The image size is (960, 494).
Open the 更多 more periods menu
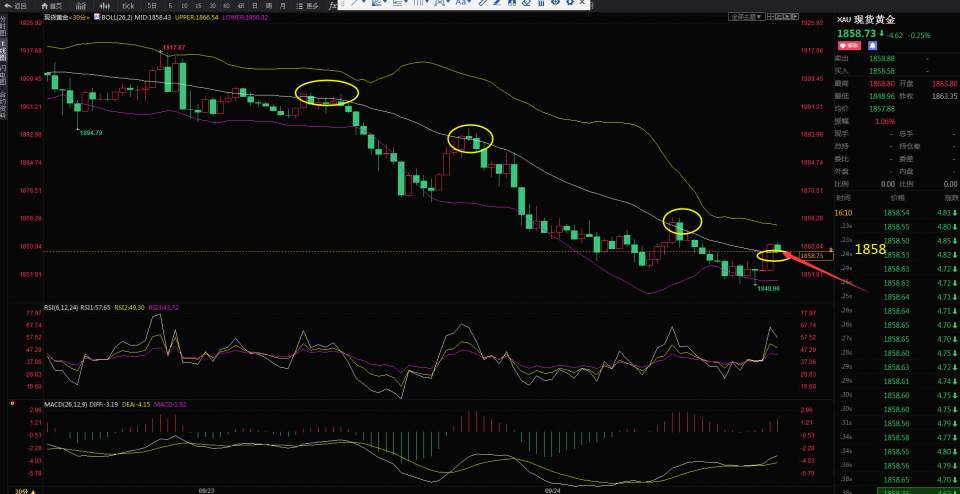tap(307, 6)
